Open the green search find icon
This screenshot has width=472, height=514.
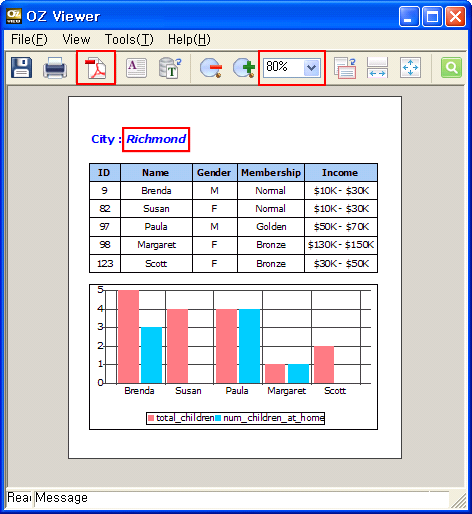[451, 68]
